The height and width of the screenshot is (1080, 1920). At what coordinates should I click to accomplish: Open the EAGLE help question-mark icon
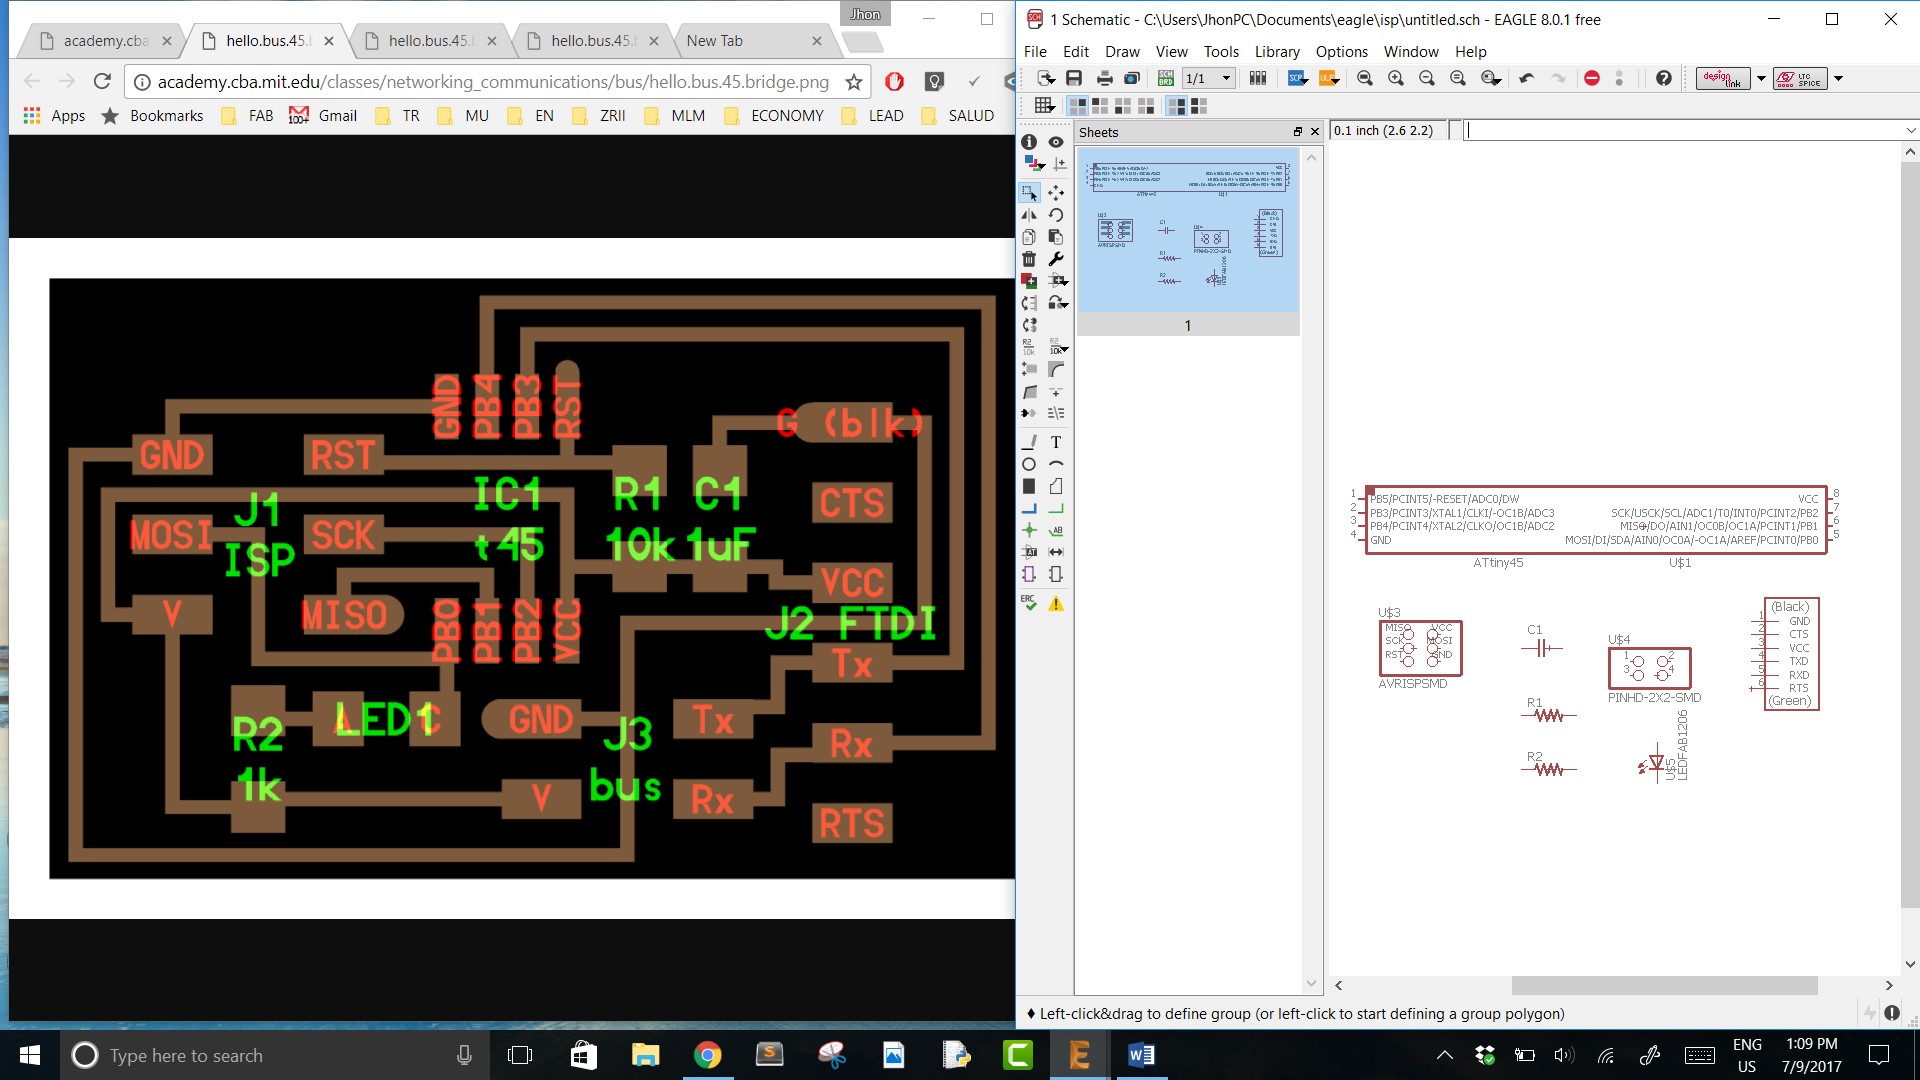[1664, 78]
